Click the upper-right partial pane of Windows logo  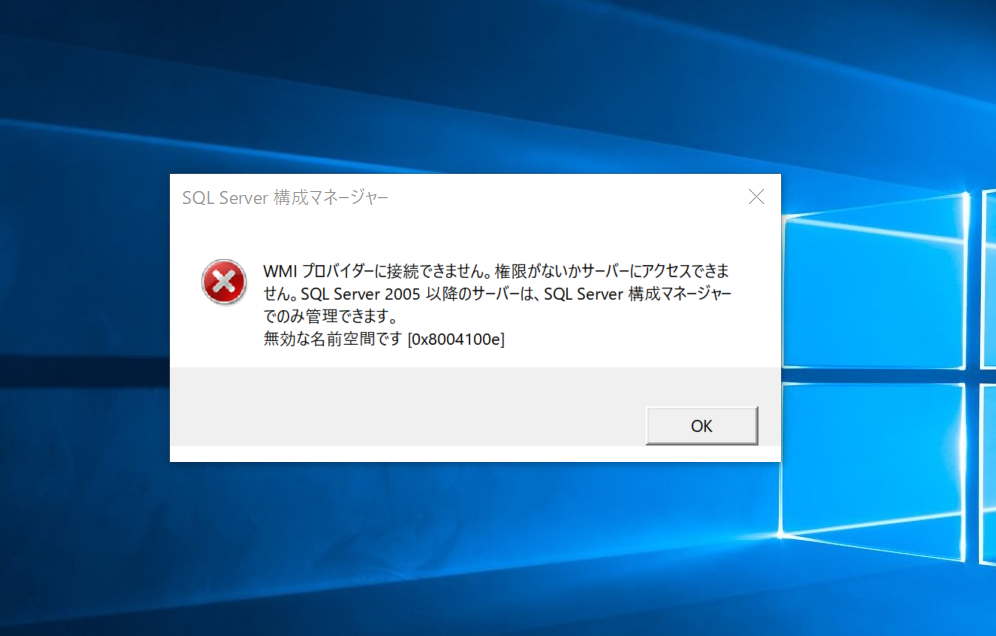click(x=989, y=280)
